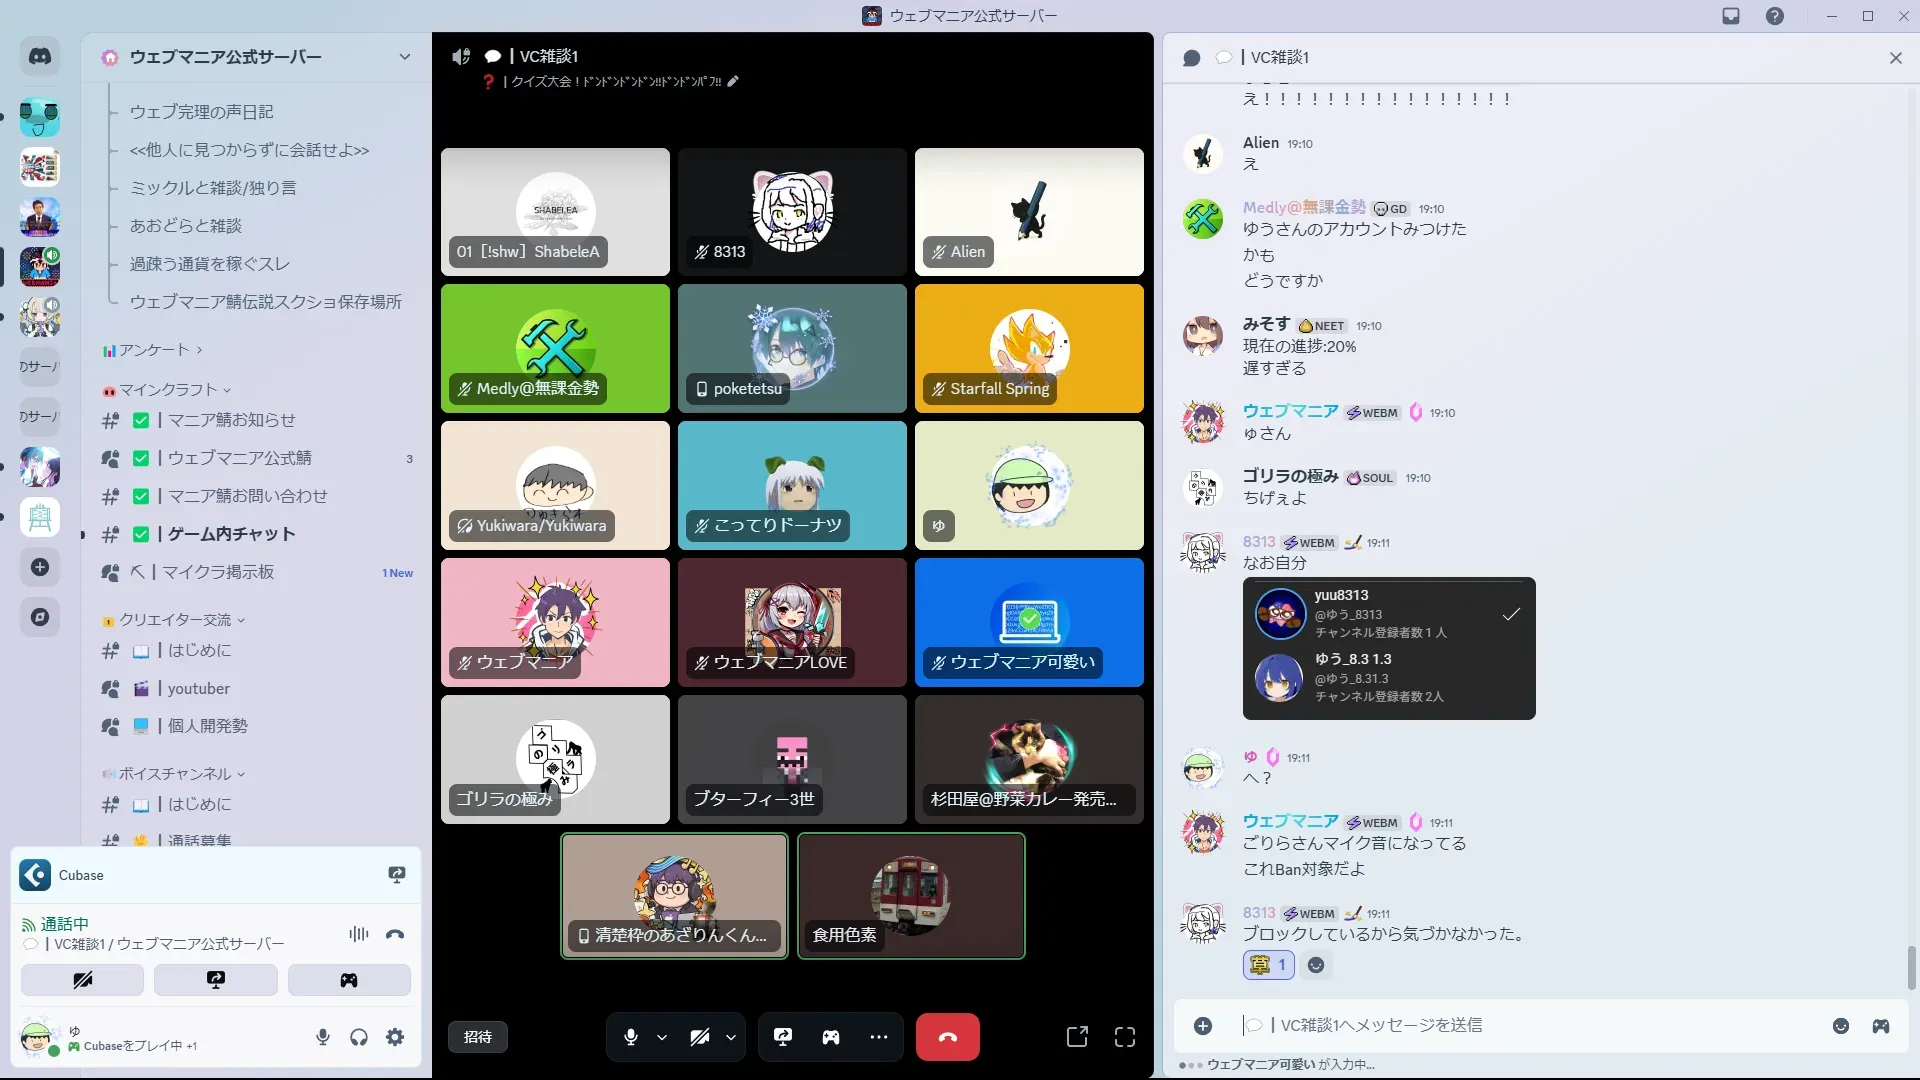
Task: Click the 招待 invite button
Action: point(478,1037)
